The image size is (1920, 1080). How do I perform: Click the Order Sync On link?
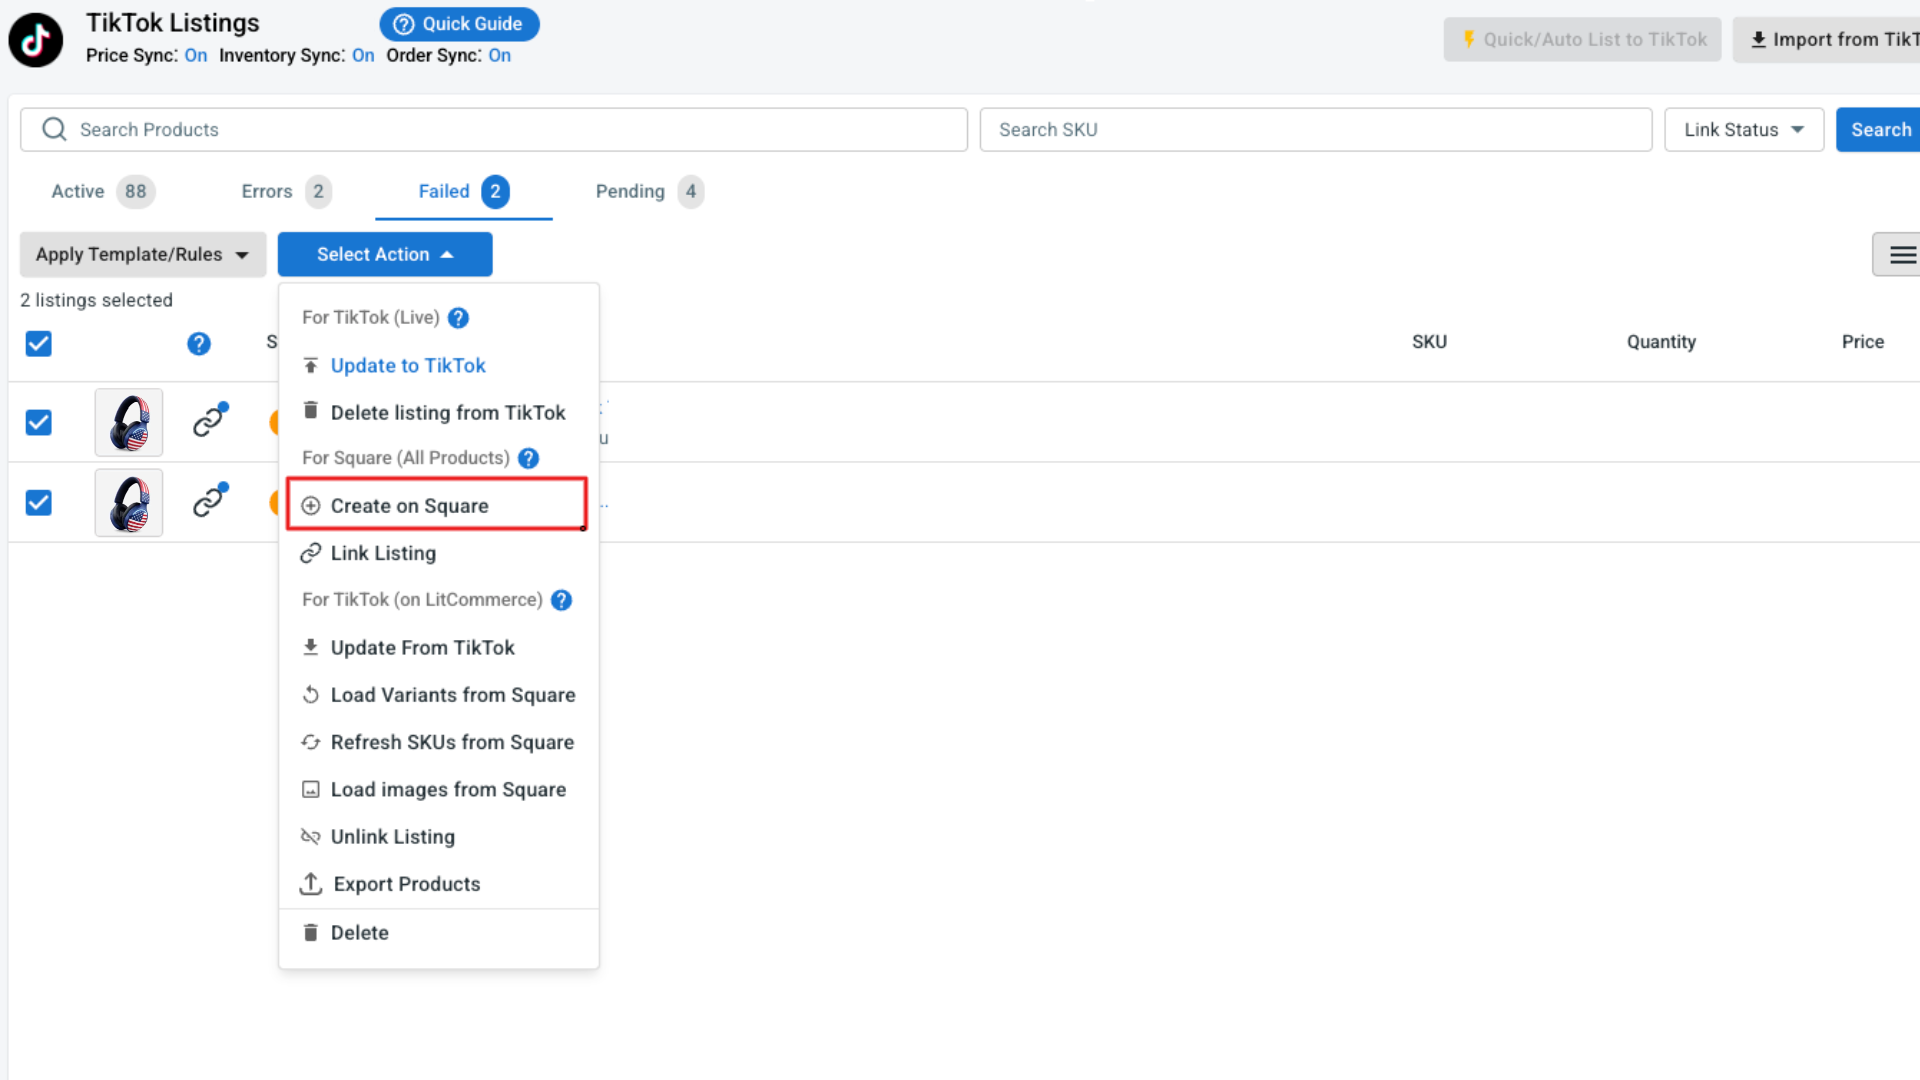pos(500,55)
